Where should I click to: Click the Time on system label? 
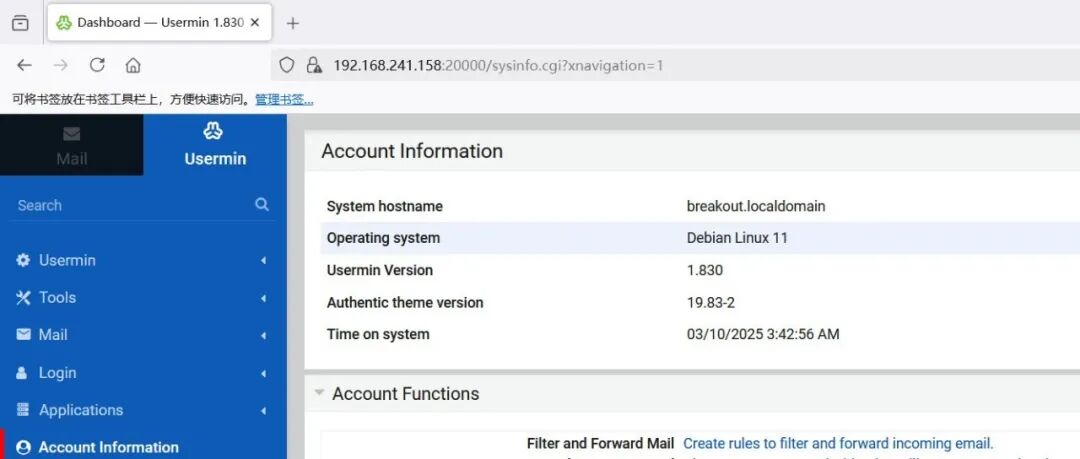[377, 334]
